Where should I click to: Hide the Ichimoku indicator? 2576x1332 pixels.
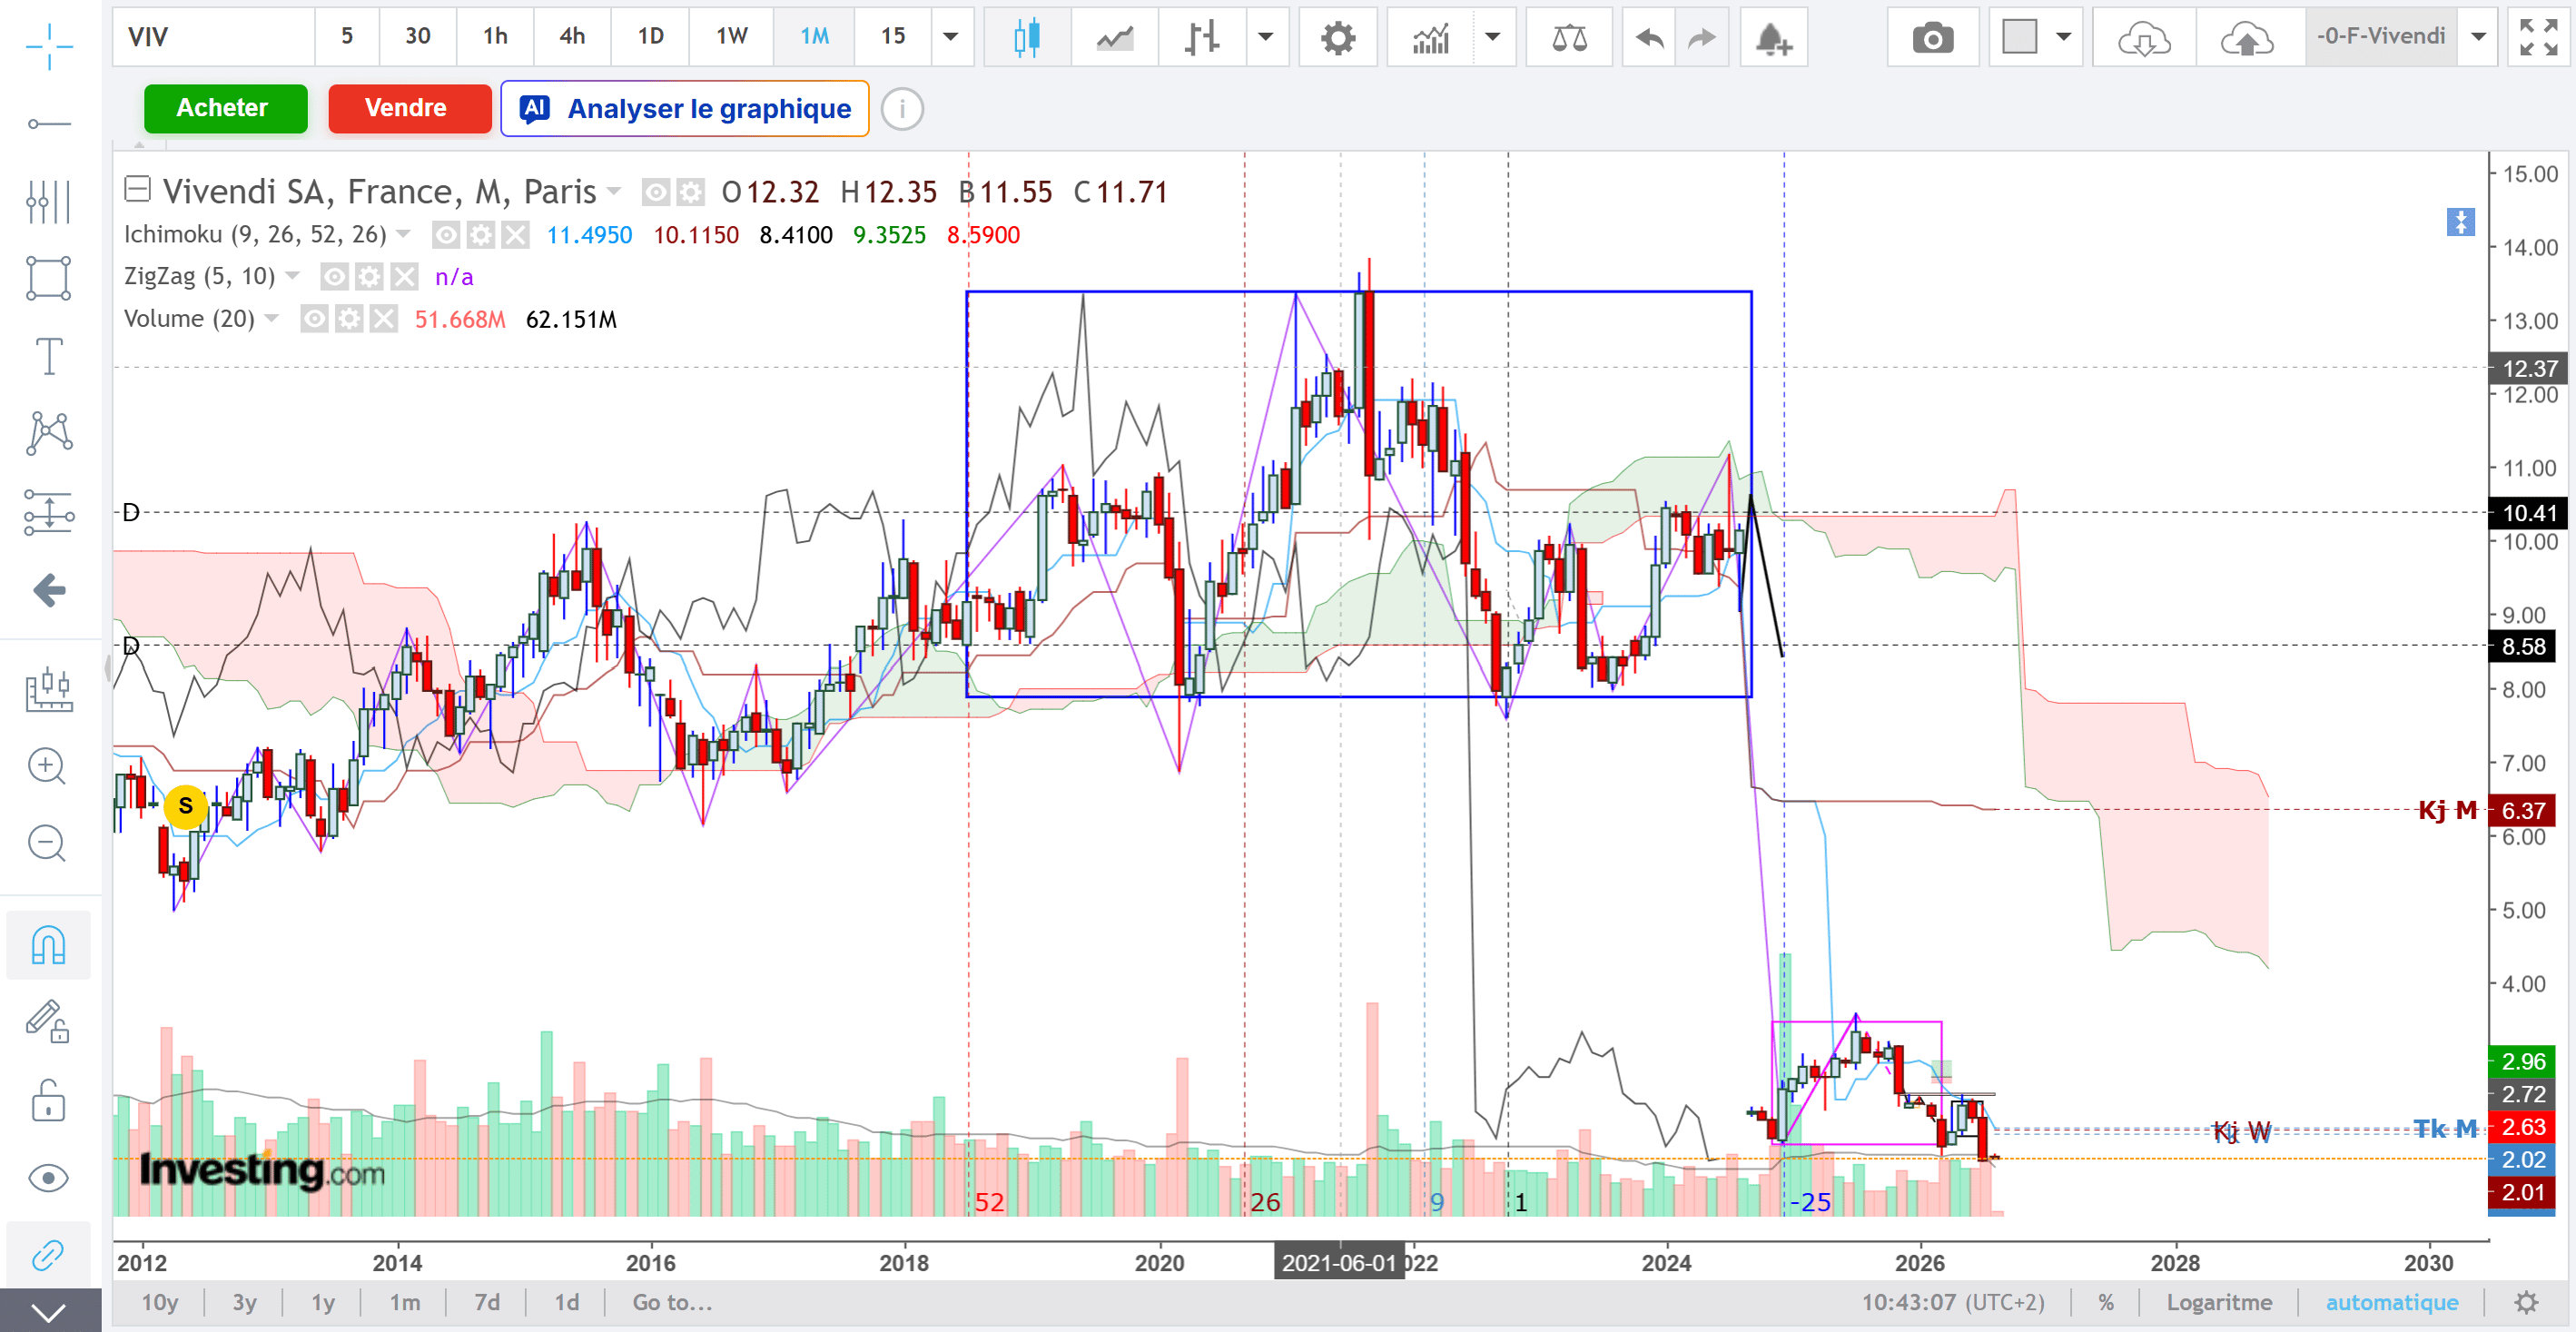point(446,235)
